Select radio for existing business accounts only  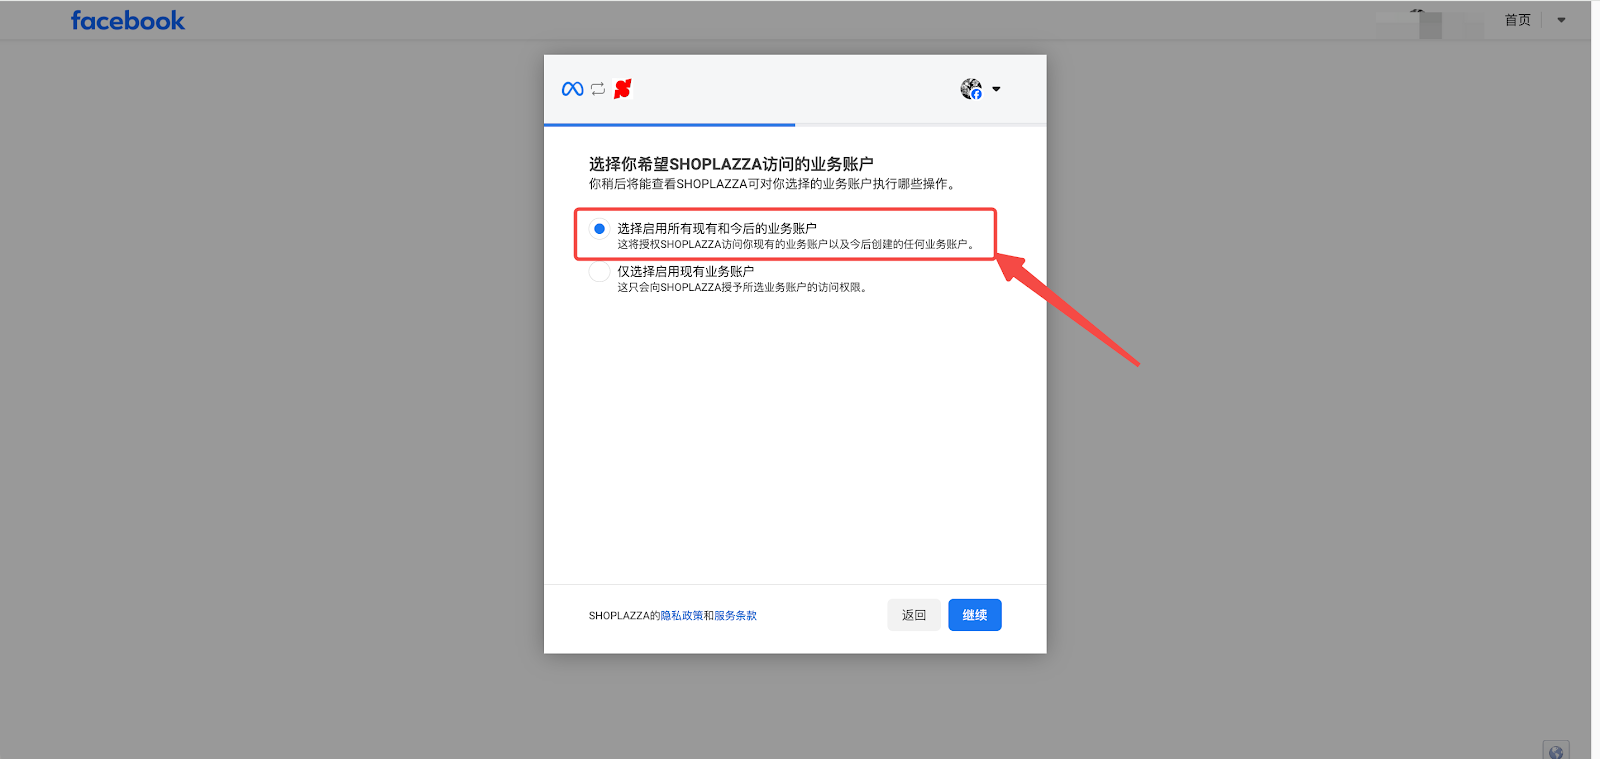tap(599, 272)
